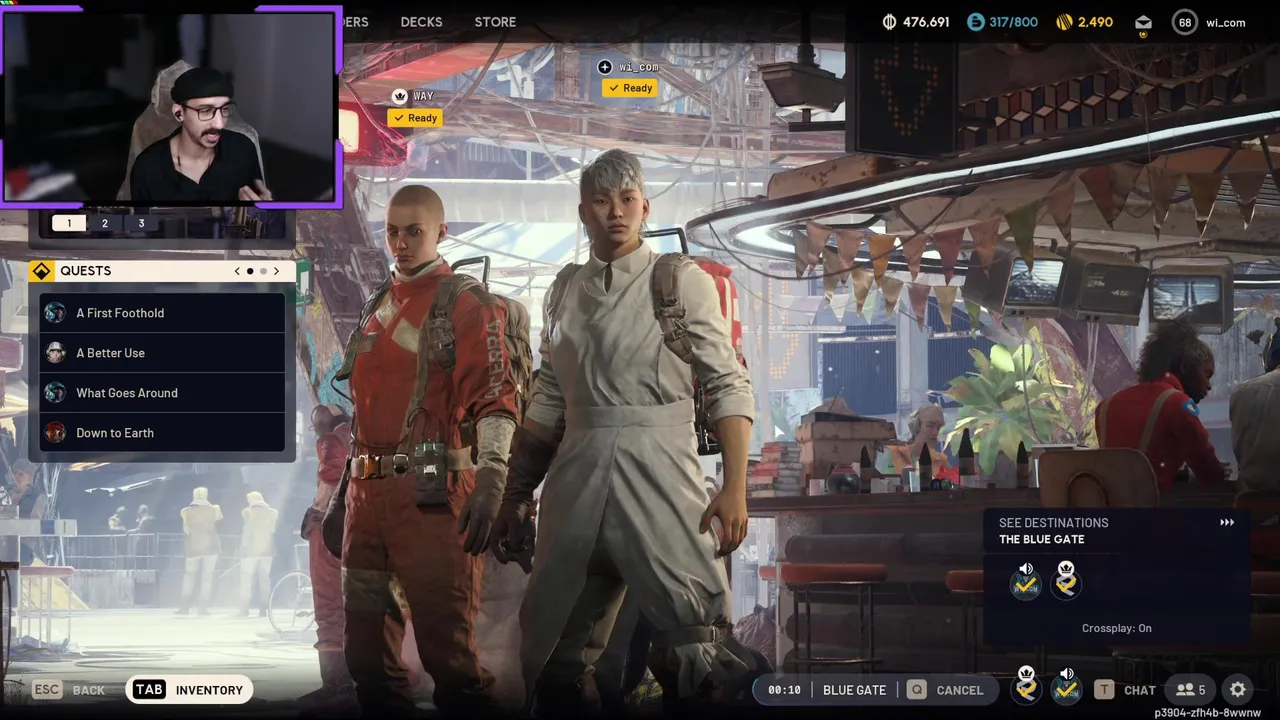Screen dimensions: 1280x720
Task: Click the streamer webcam overlay
Action: [171, 105]
